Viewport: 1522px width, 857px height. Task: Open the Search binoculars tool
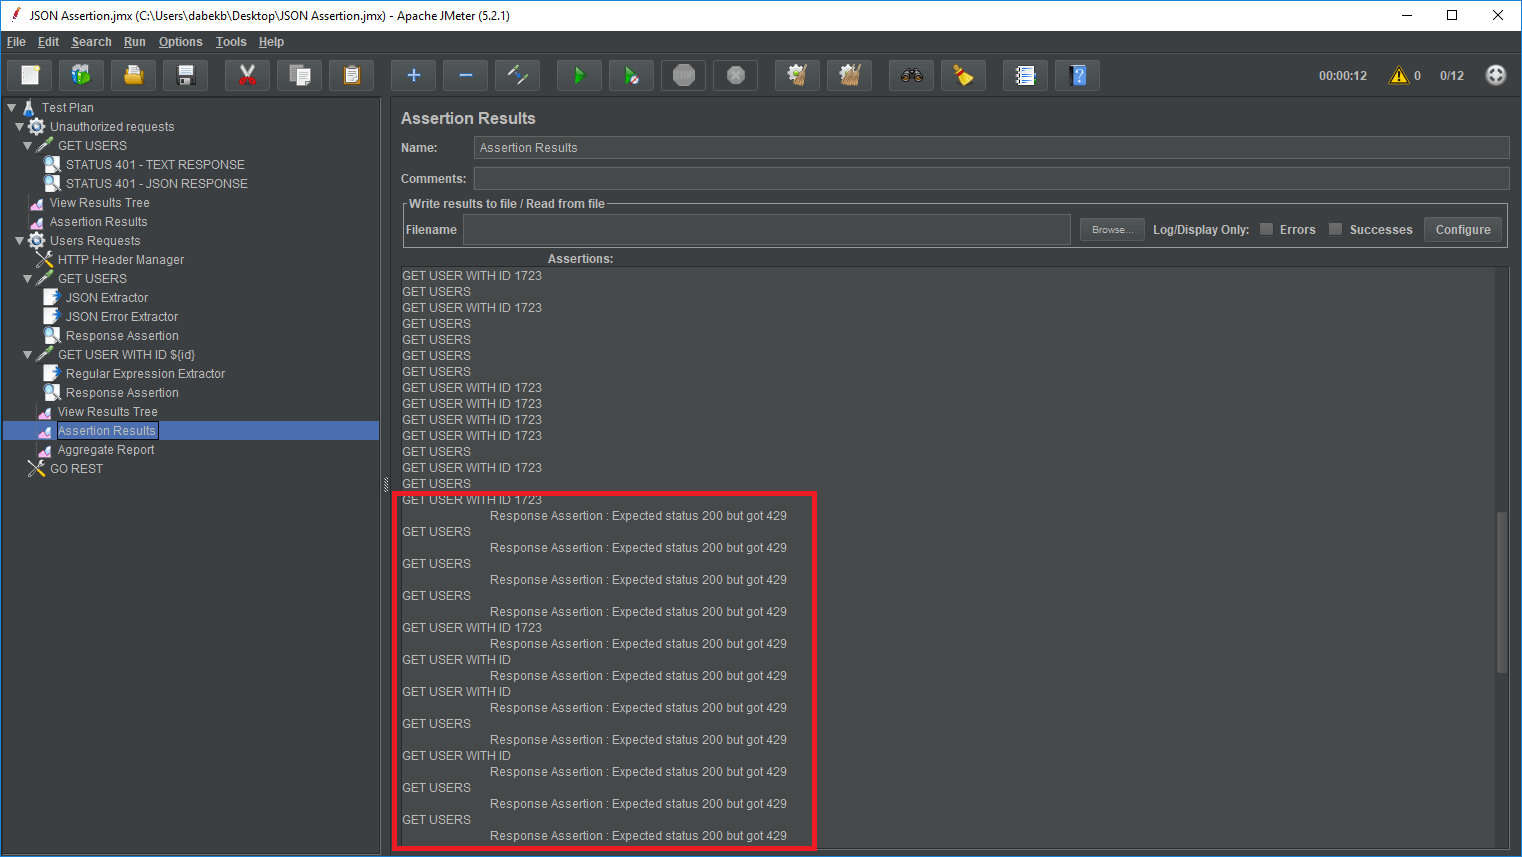coord(911,76)
